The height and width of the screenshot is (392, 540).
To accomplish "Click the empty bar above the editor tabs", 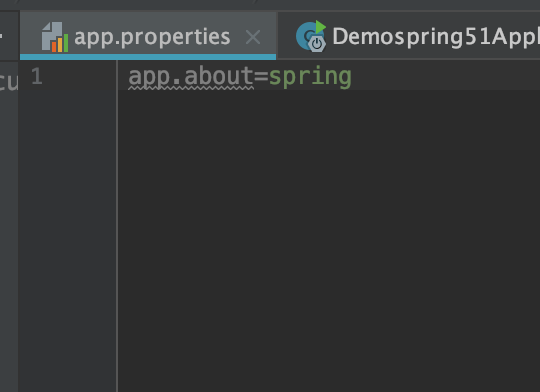I will (270, 5).
